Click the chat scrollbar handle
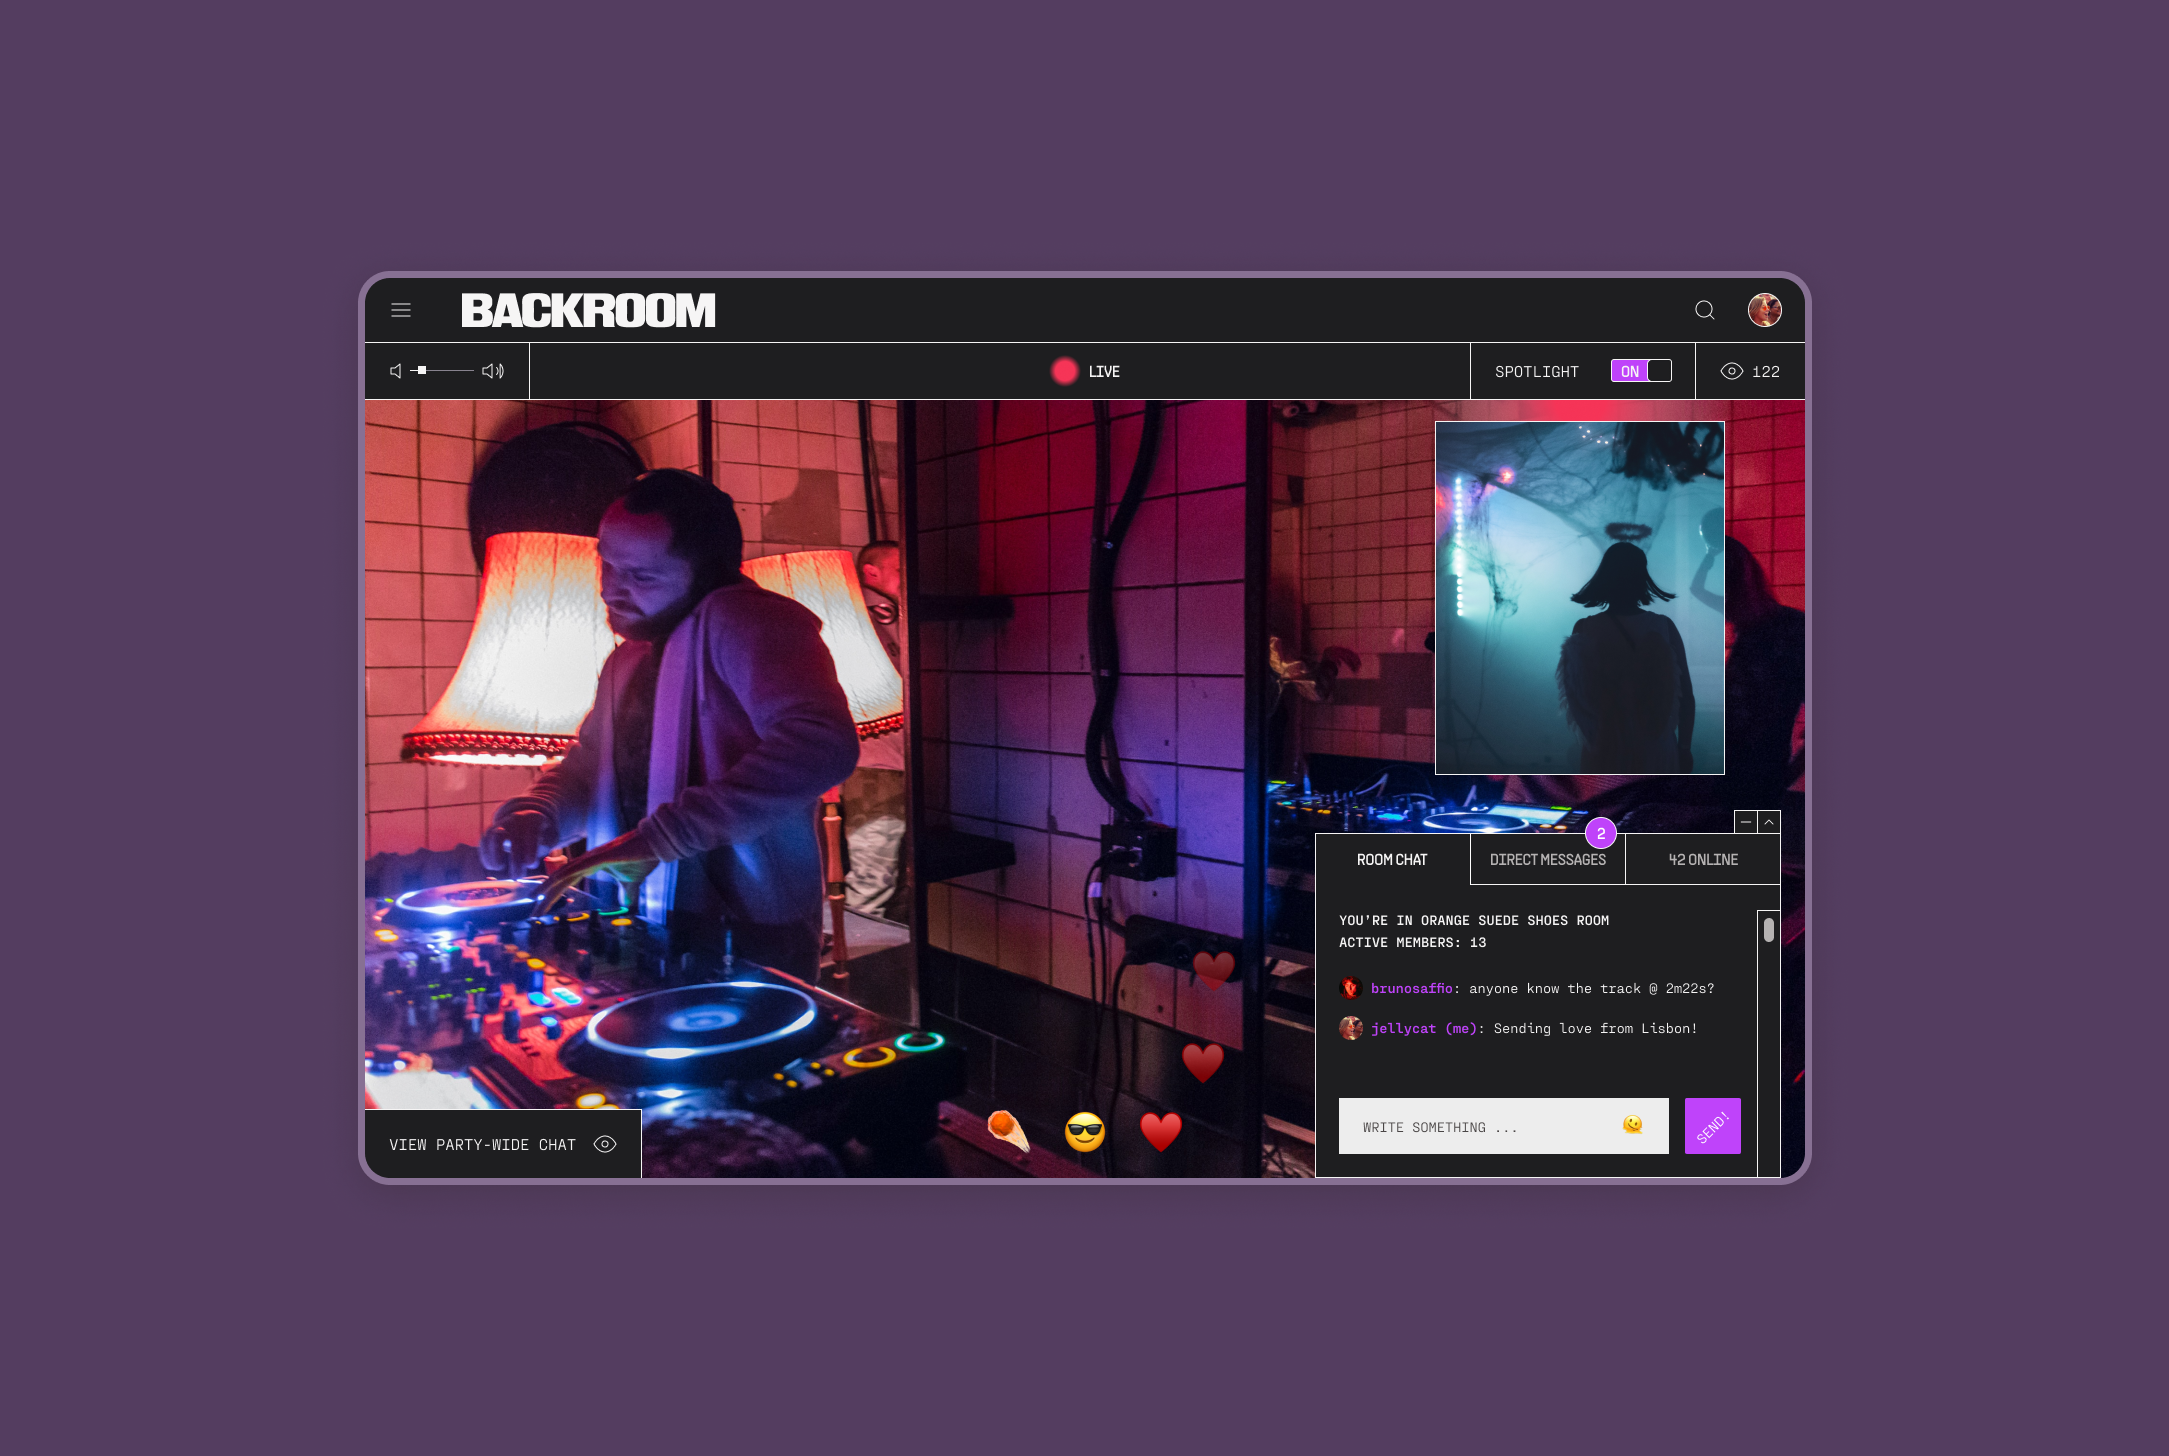This screenshot has width=2169, height=1456. 1769,930
